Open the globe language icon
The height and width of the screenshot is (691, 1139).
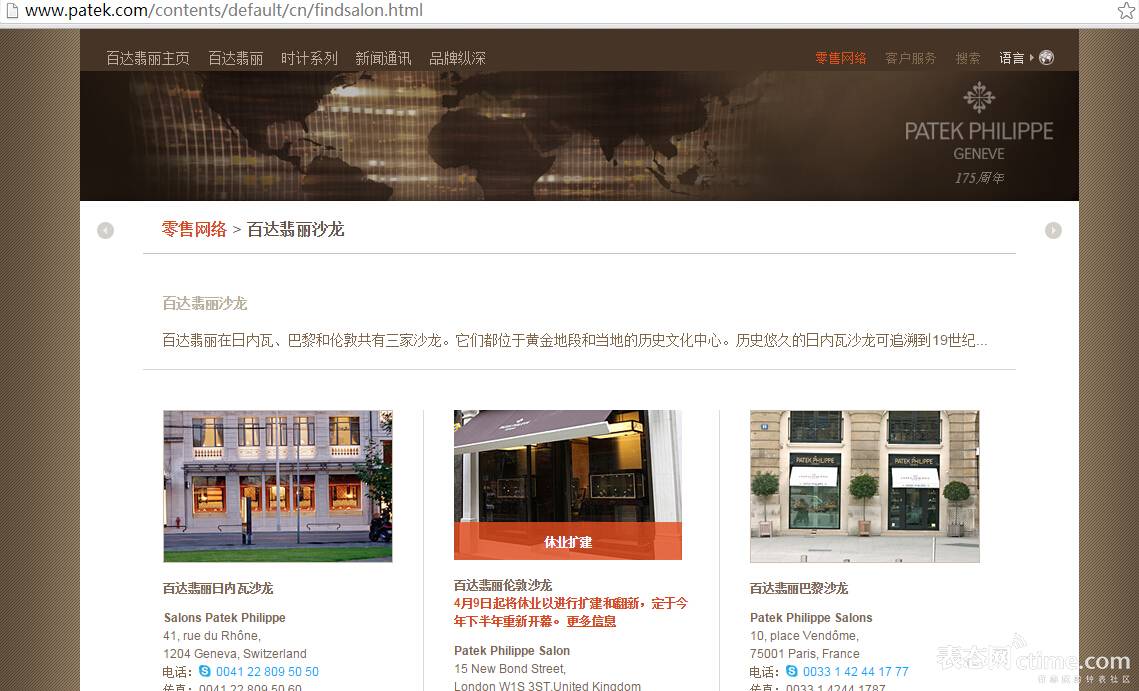tap(1046, 57)
